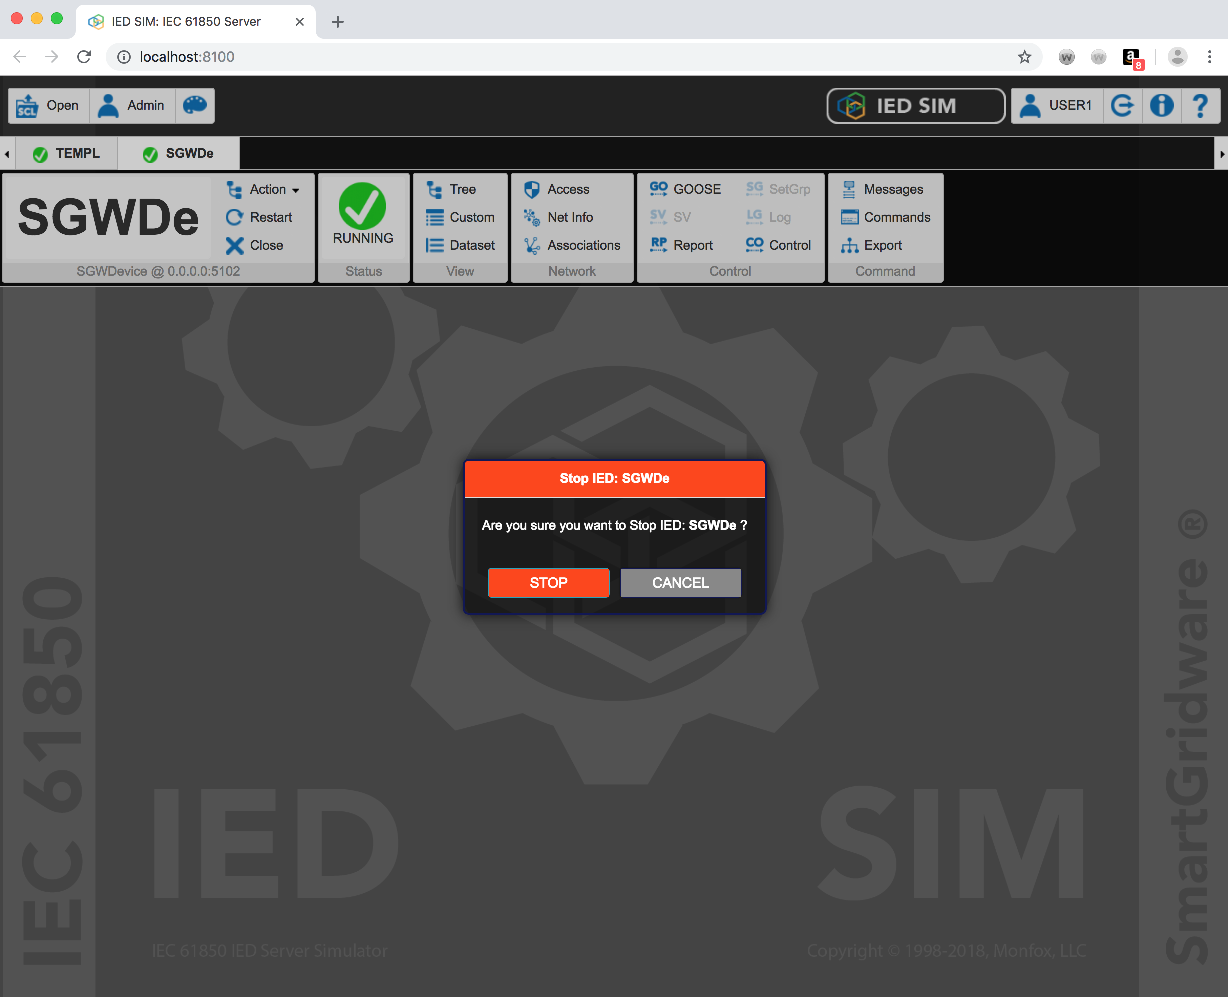Open Messages command

pos(883,189)
